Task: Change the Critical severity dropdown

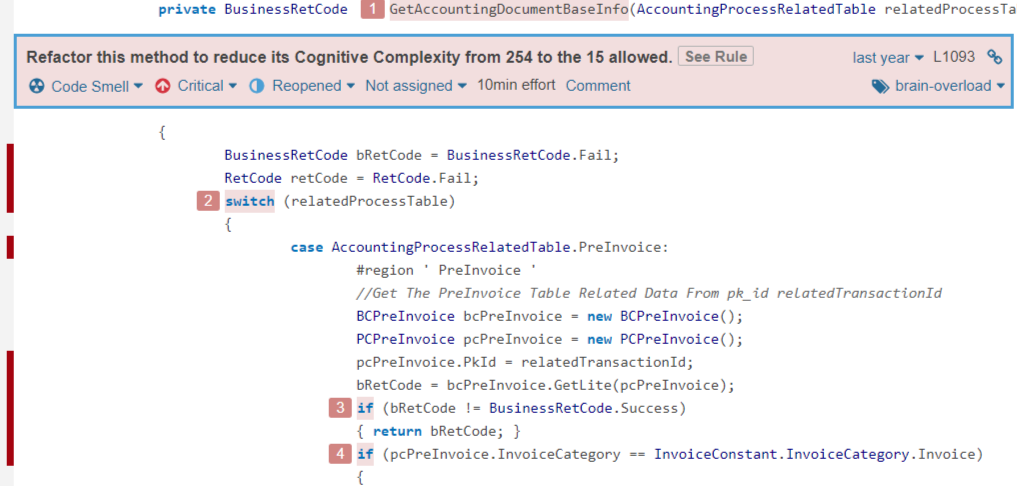Action: (x=196, y=86)
